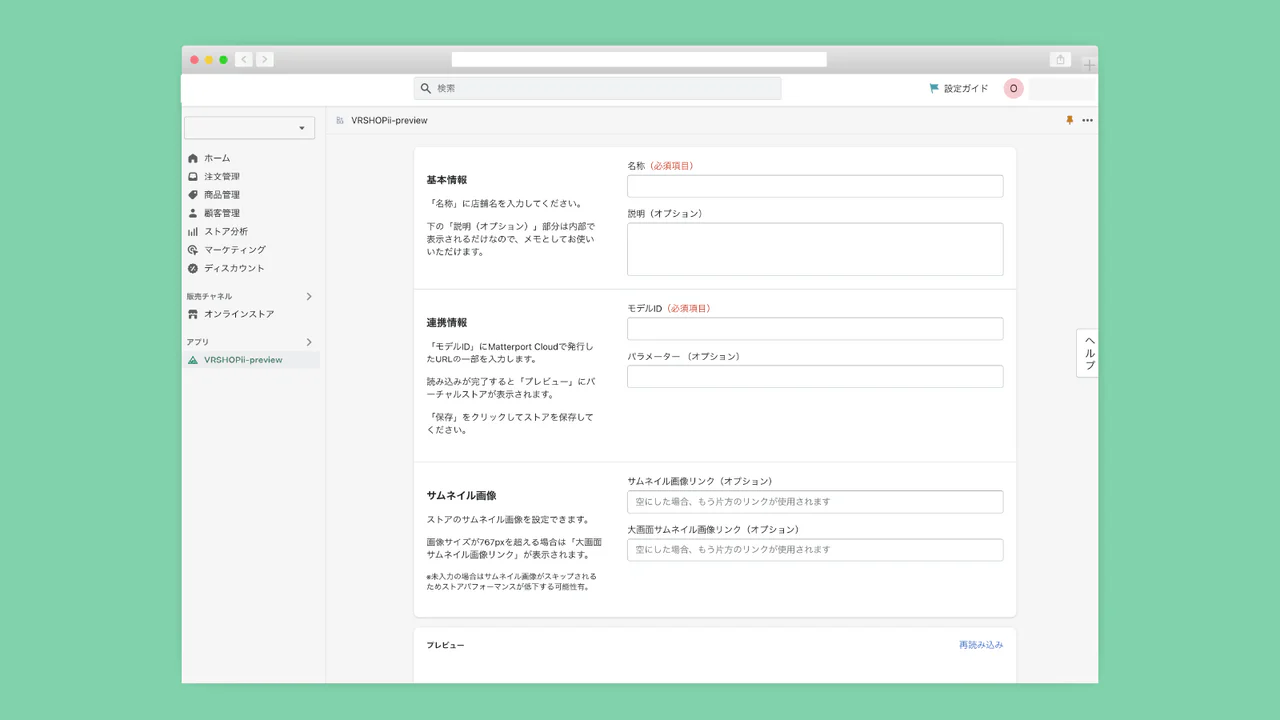Open the pink user avatar

(x=1013, y=88)
